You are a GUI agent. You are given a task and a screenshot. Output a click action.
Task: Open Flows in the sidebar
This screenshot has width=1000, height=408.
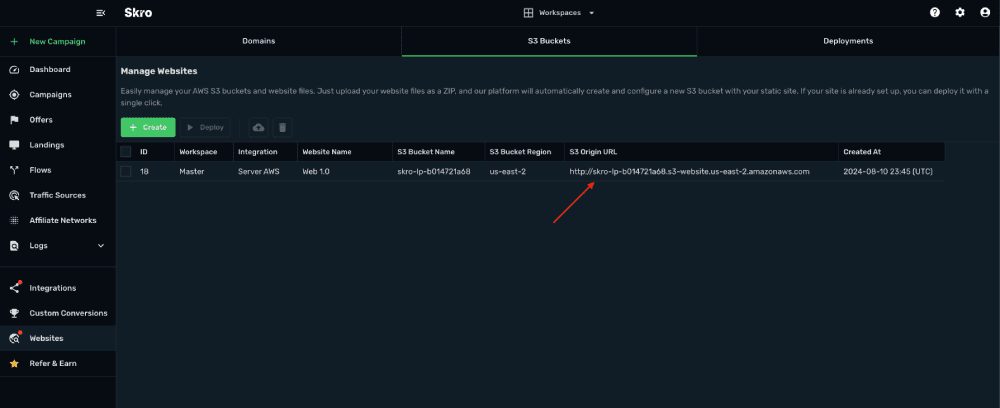tap(40, 170)
